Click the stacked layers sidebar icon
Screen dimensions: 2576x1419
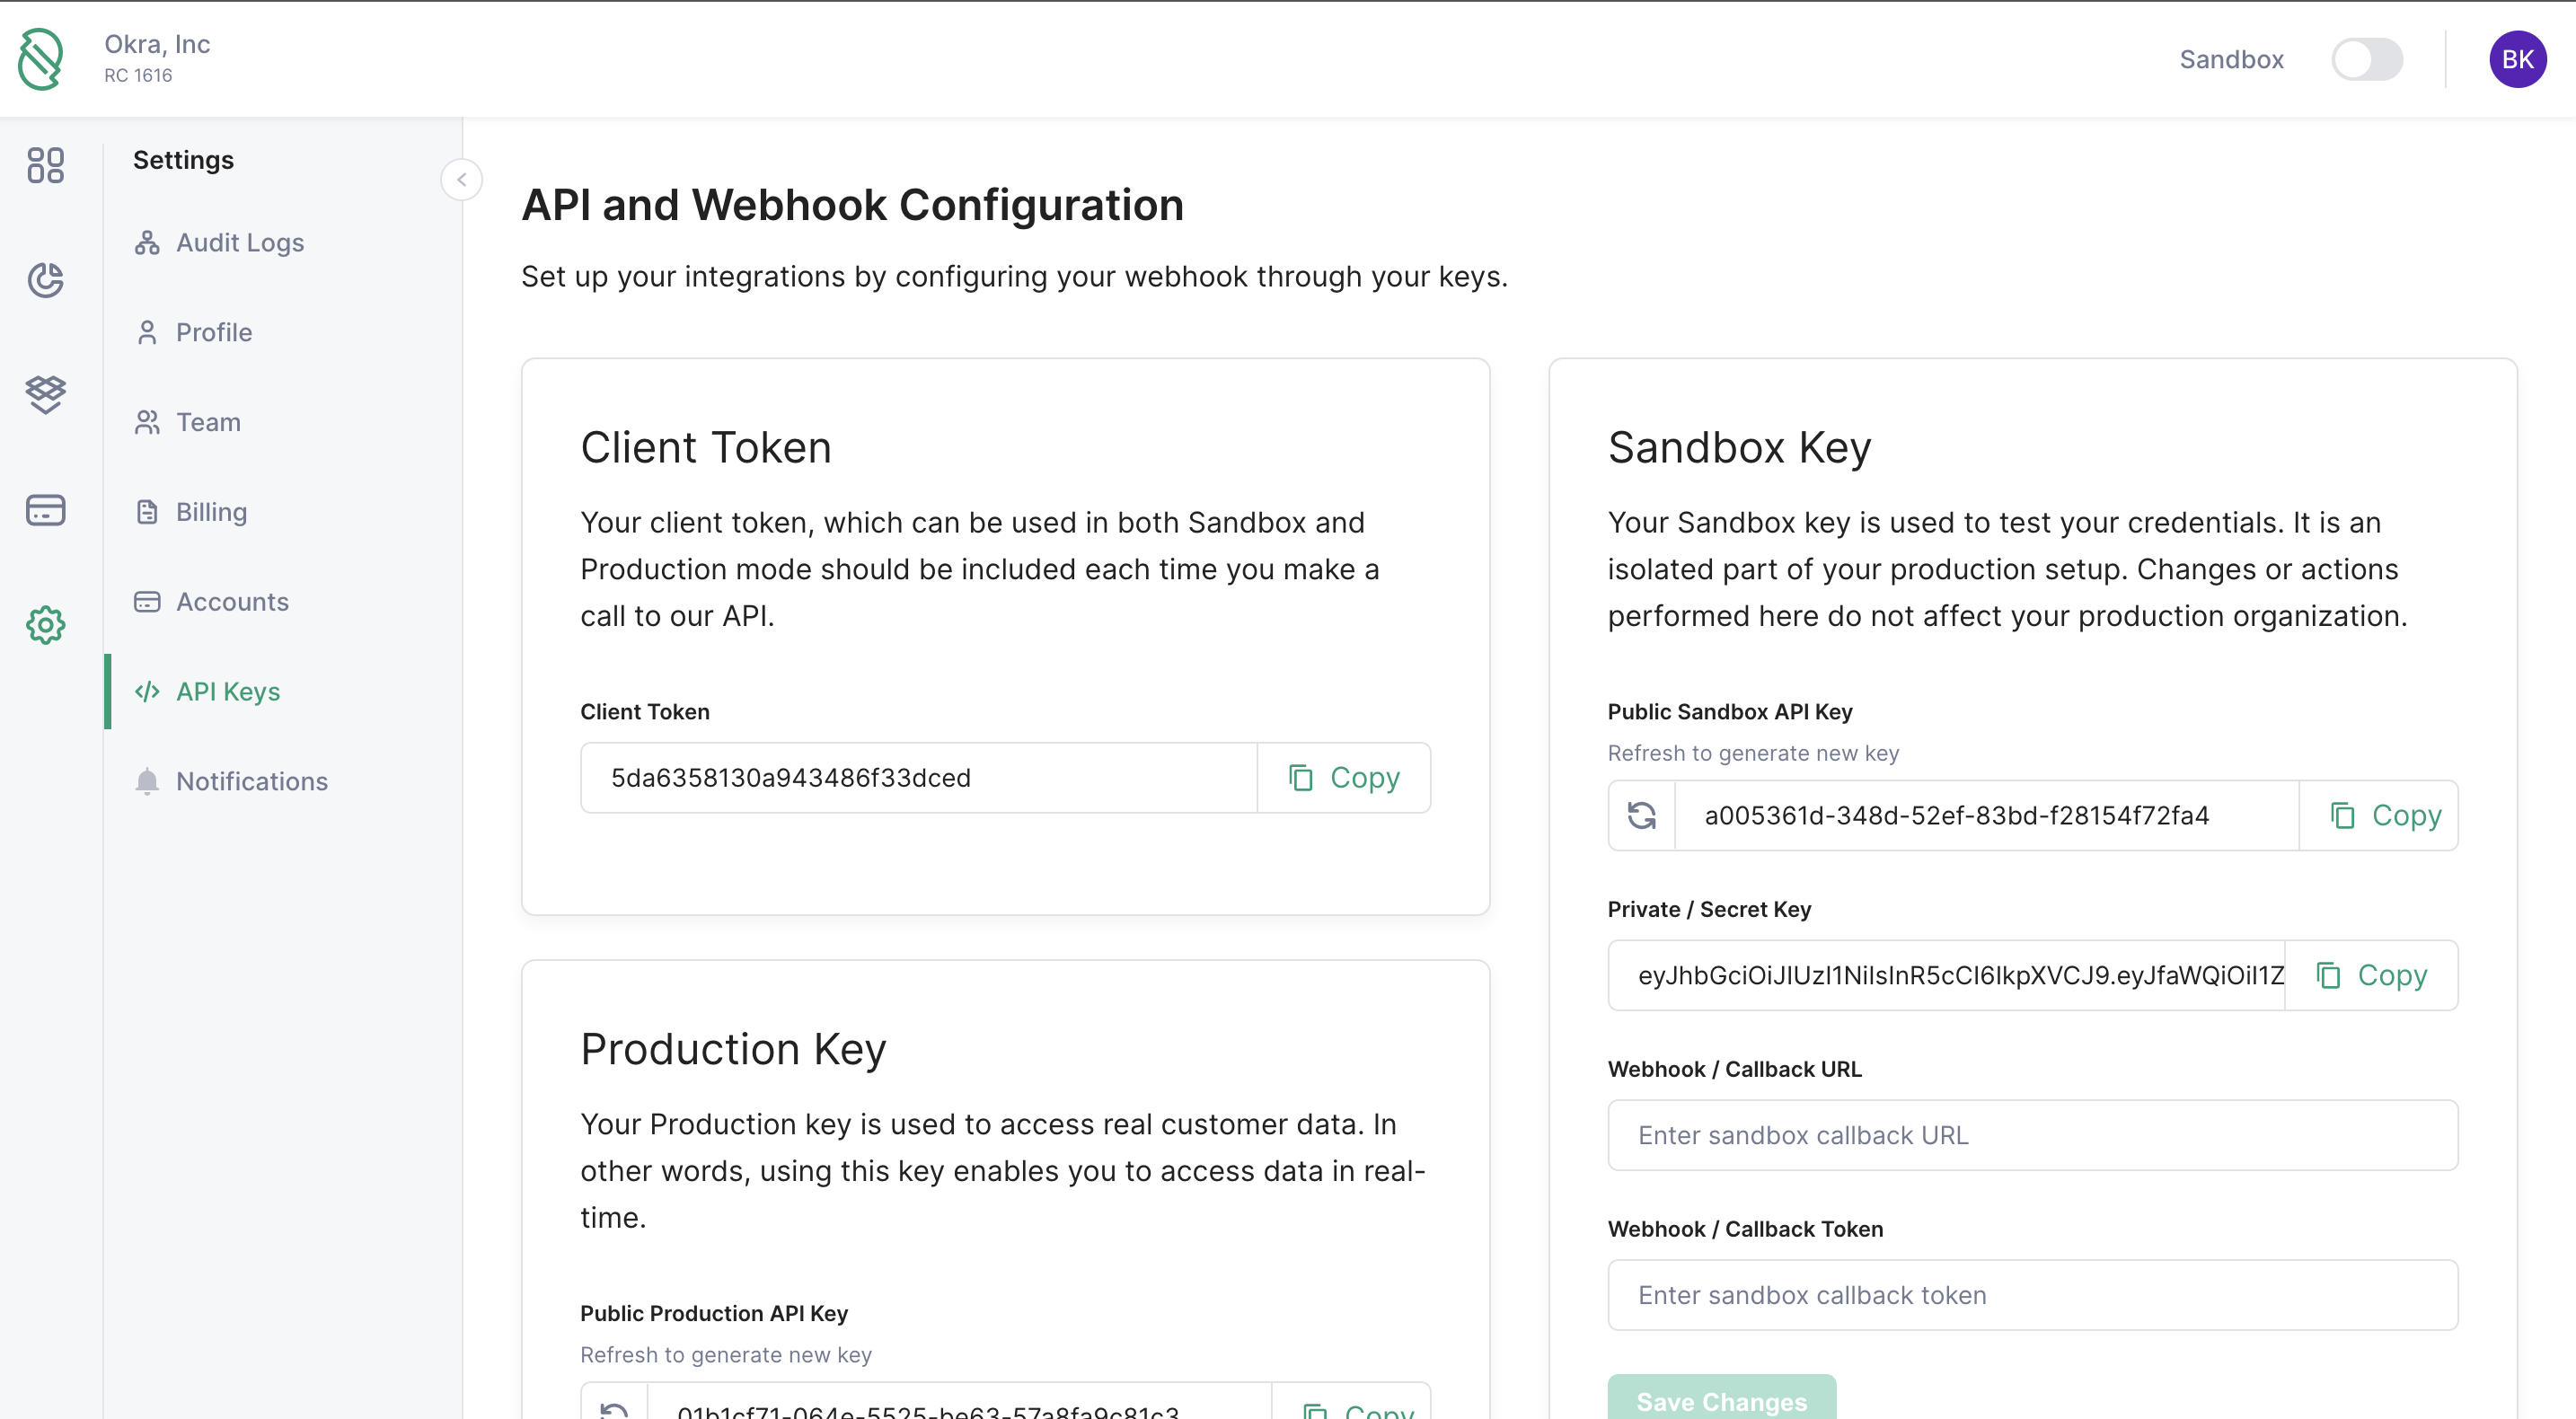(46, 394)
